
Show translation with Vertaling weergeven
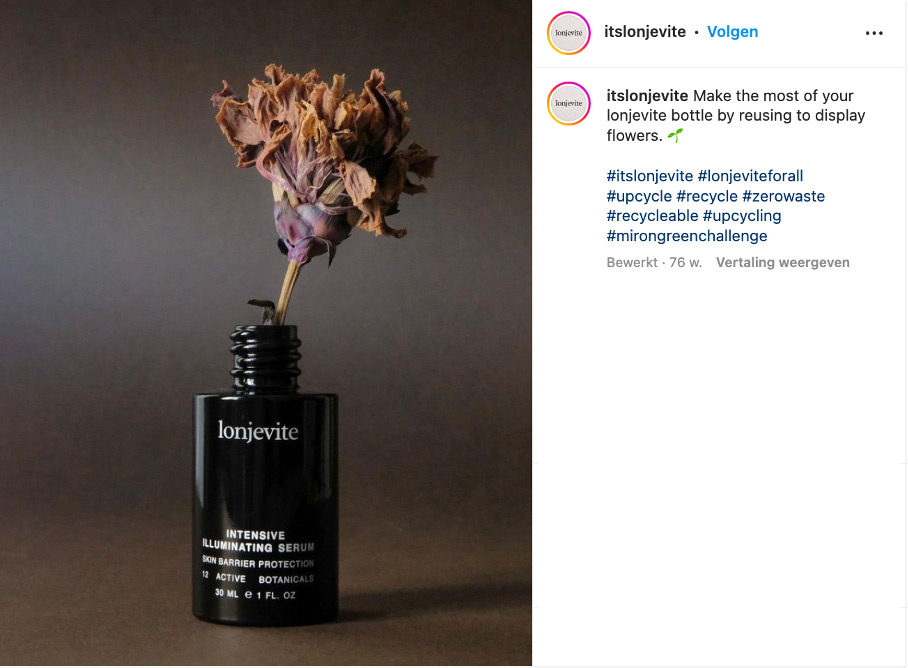(782, 263)
